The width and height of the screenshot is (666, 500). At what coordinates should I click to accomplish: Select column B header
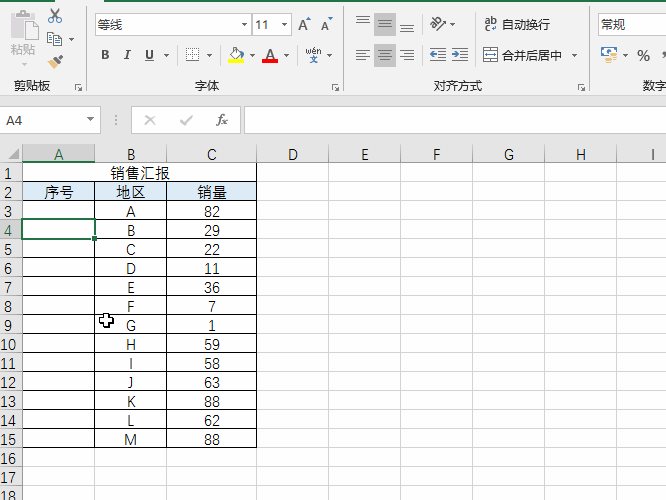coord(131,154)
